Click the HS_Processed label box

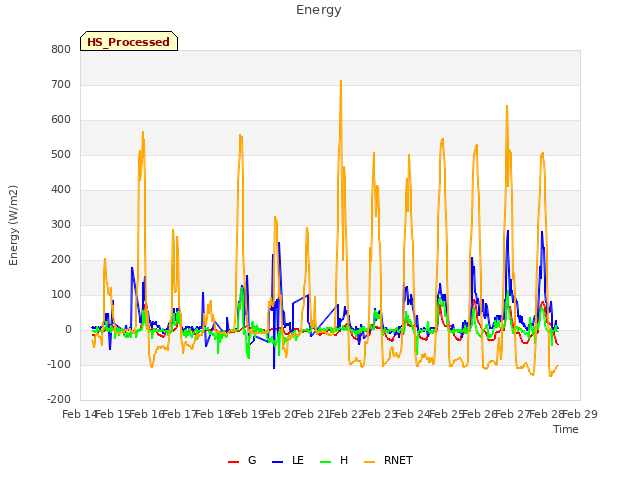coord(129,41)
